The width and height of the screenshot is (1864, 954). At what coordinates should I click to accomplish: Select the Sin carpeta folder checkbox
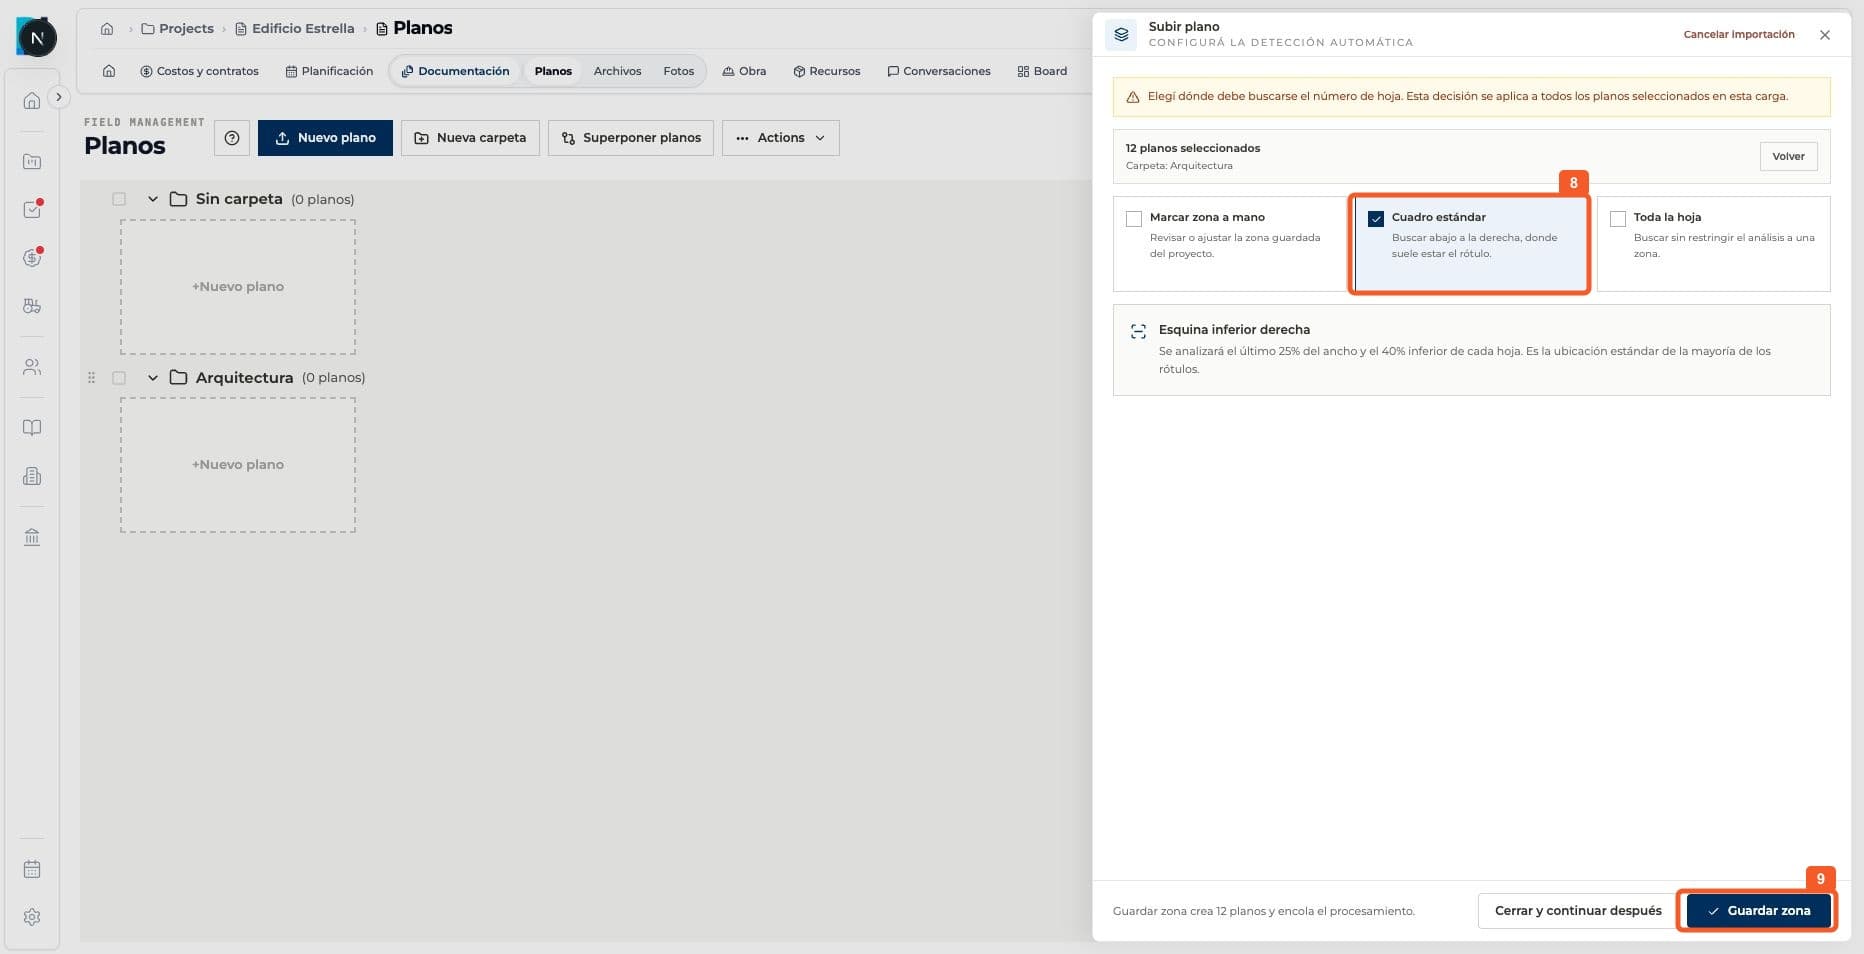point(119,199)
